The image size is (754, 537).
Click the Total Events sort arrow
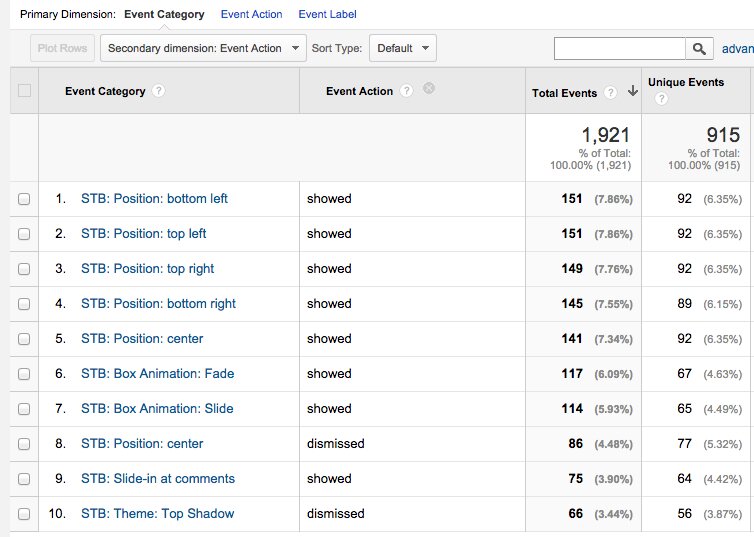click(x=632, y=92)
